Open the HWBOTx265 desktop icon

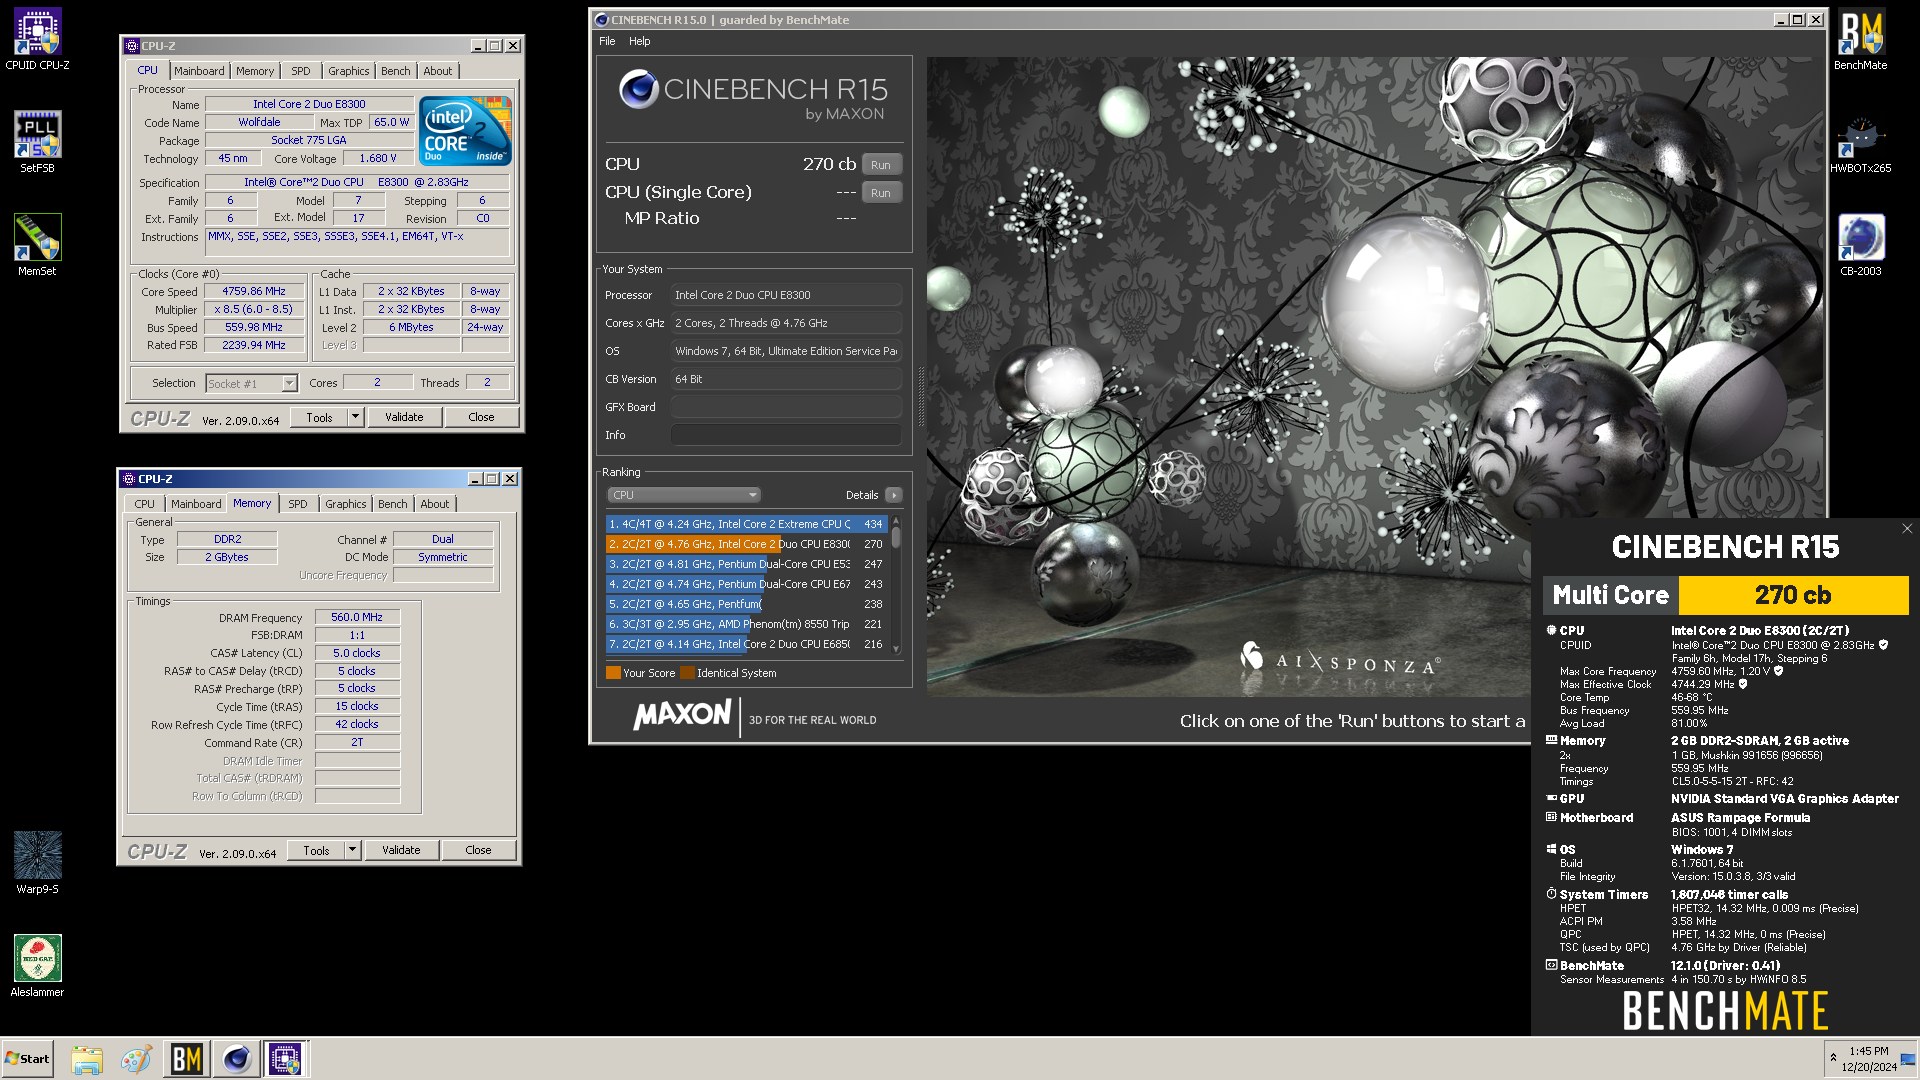pyautogui.click(x=1860, y=142)
